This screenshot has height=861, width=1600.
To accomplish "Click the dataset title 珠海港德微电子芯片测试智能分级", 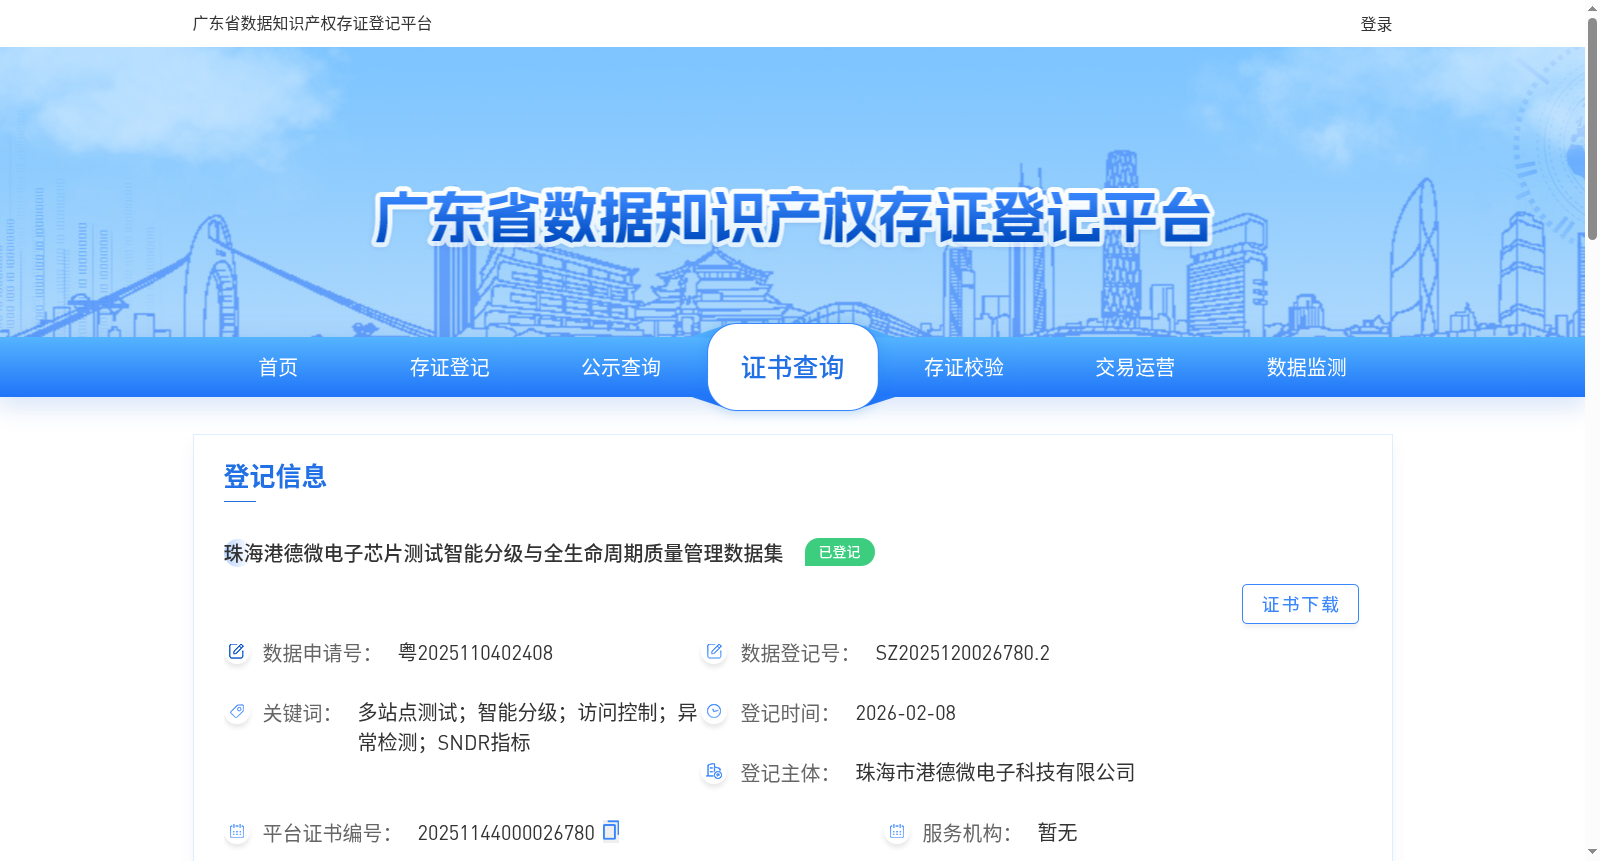I will tap(504, 553).
